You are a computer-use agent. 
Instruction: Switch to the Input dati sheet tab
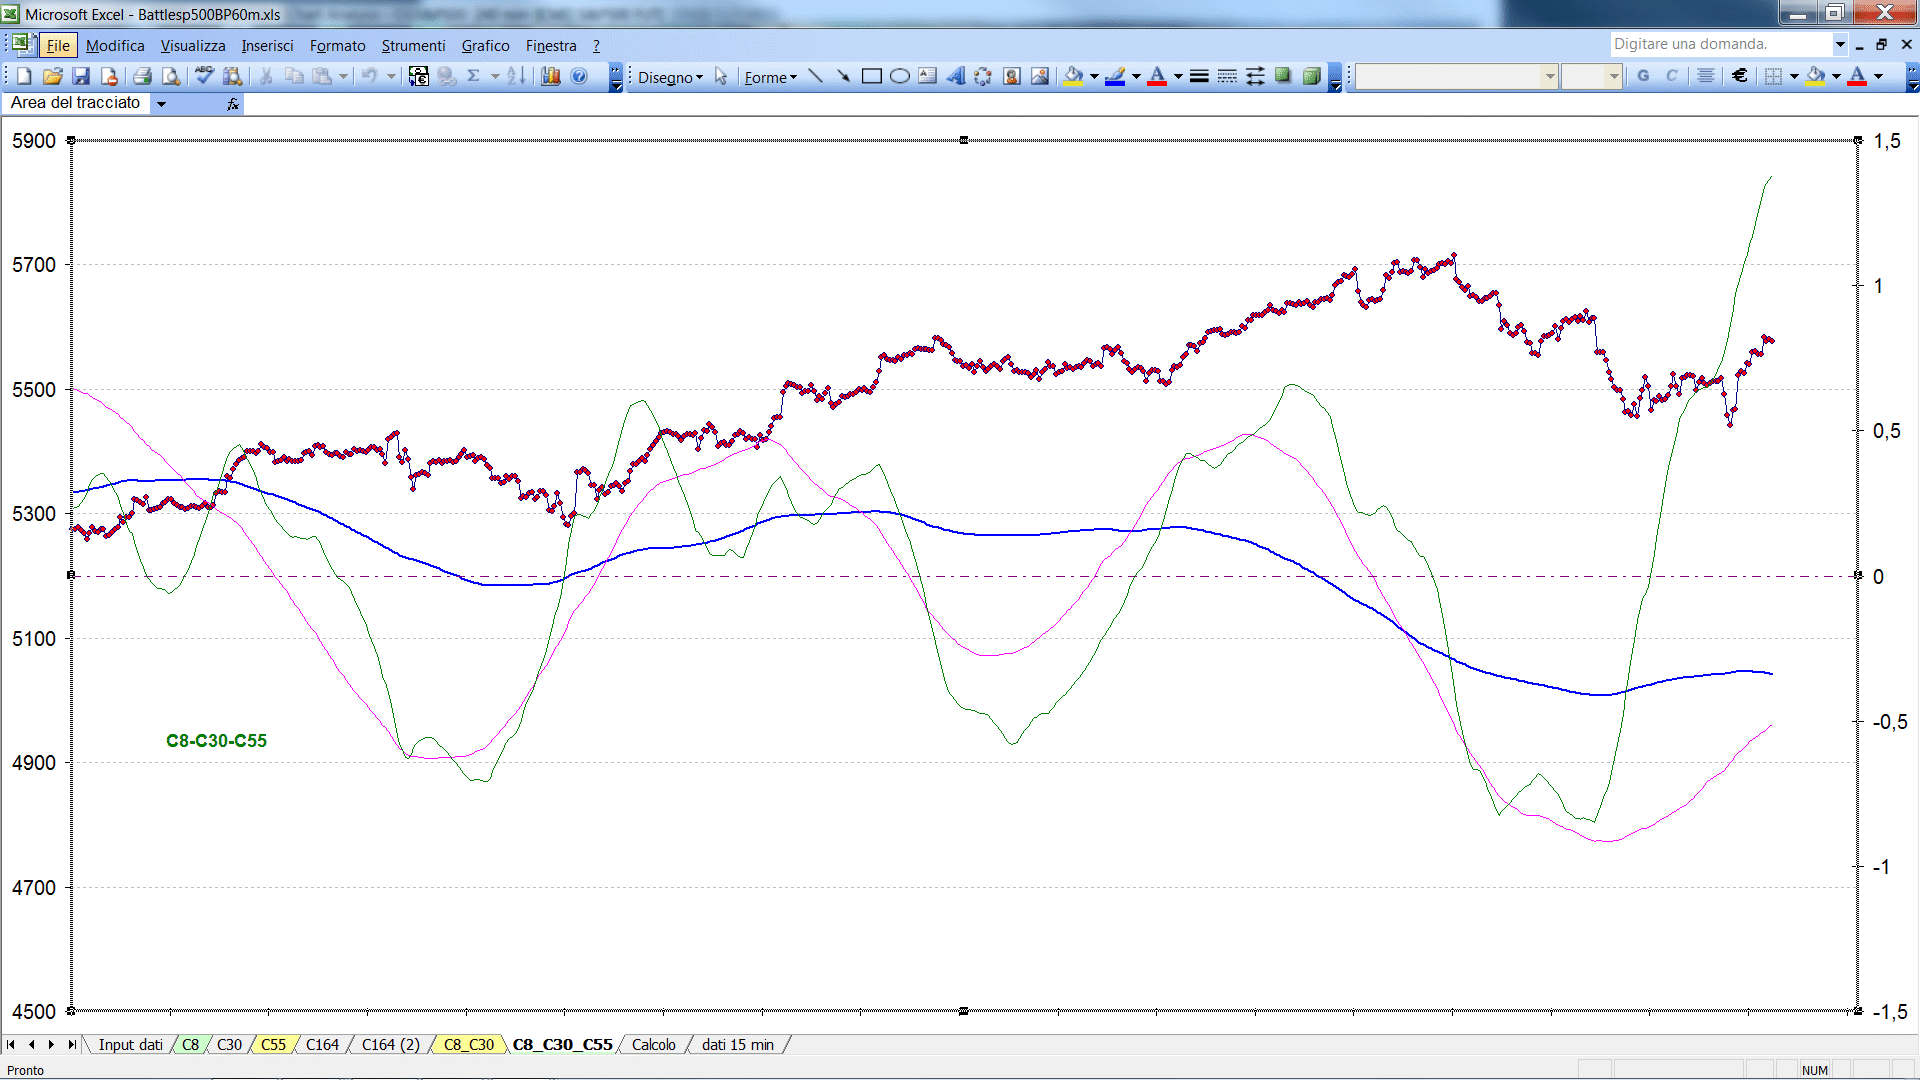coord(130,1044)
